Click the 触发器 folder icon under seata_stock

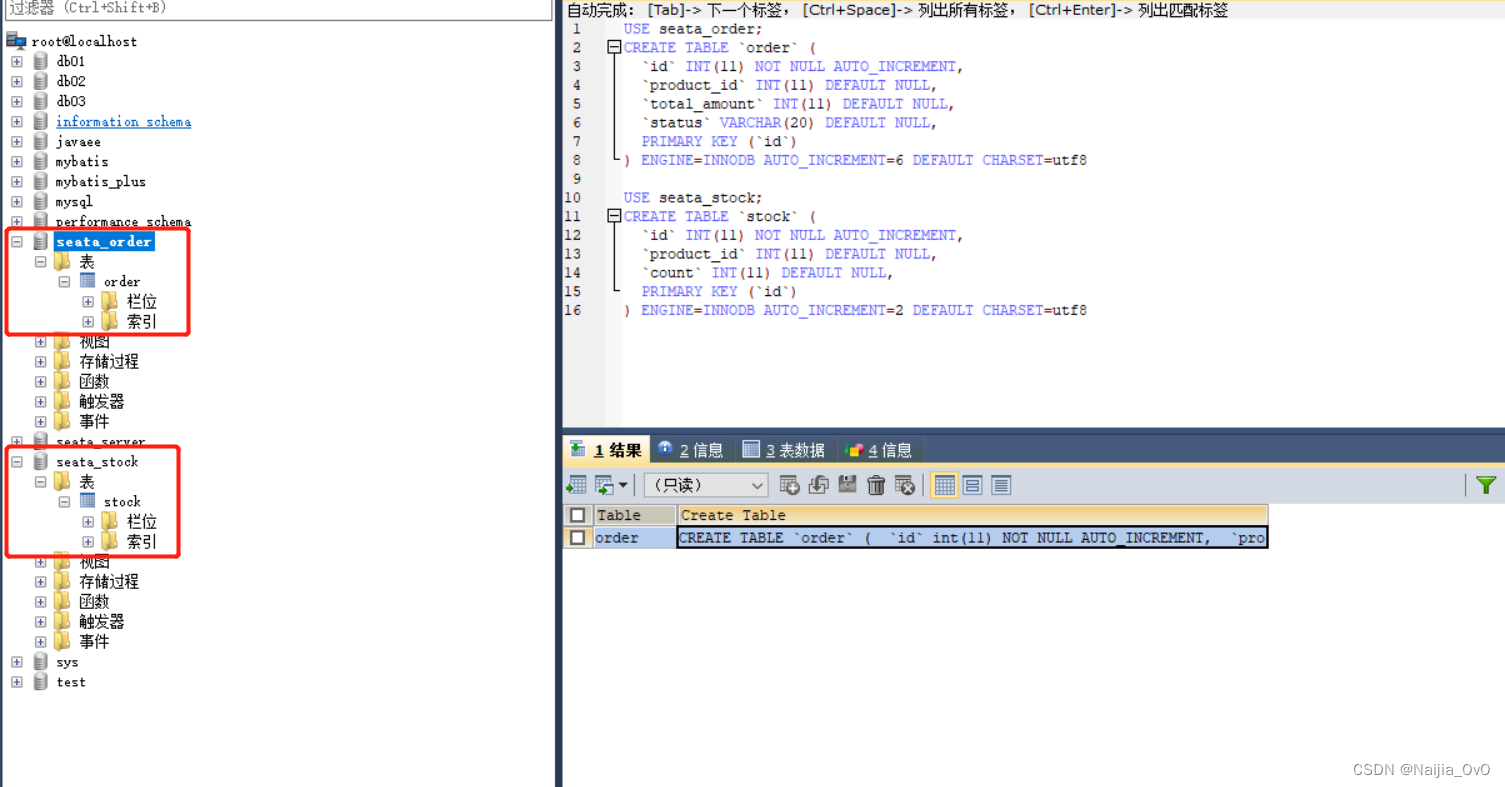63,621
